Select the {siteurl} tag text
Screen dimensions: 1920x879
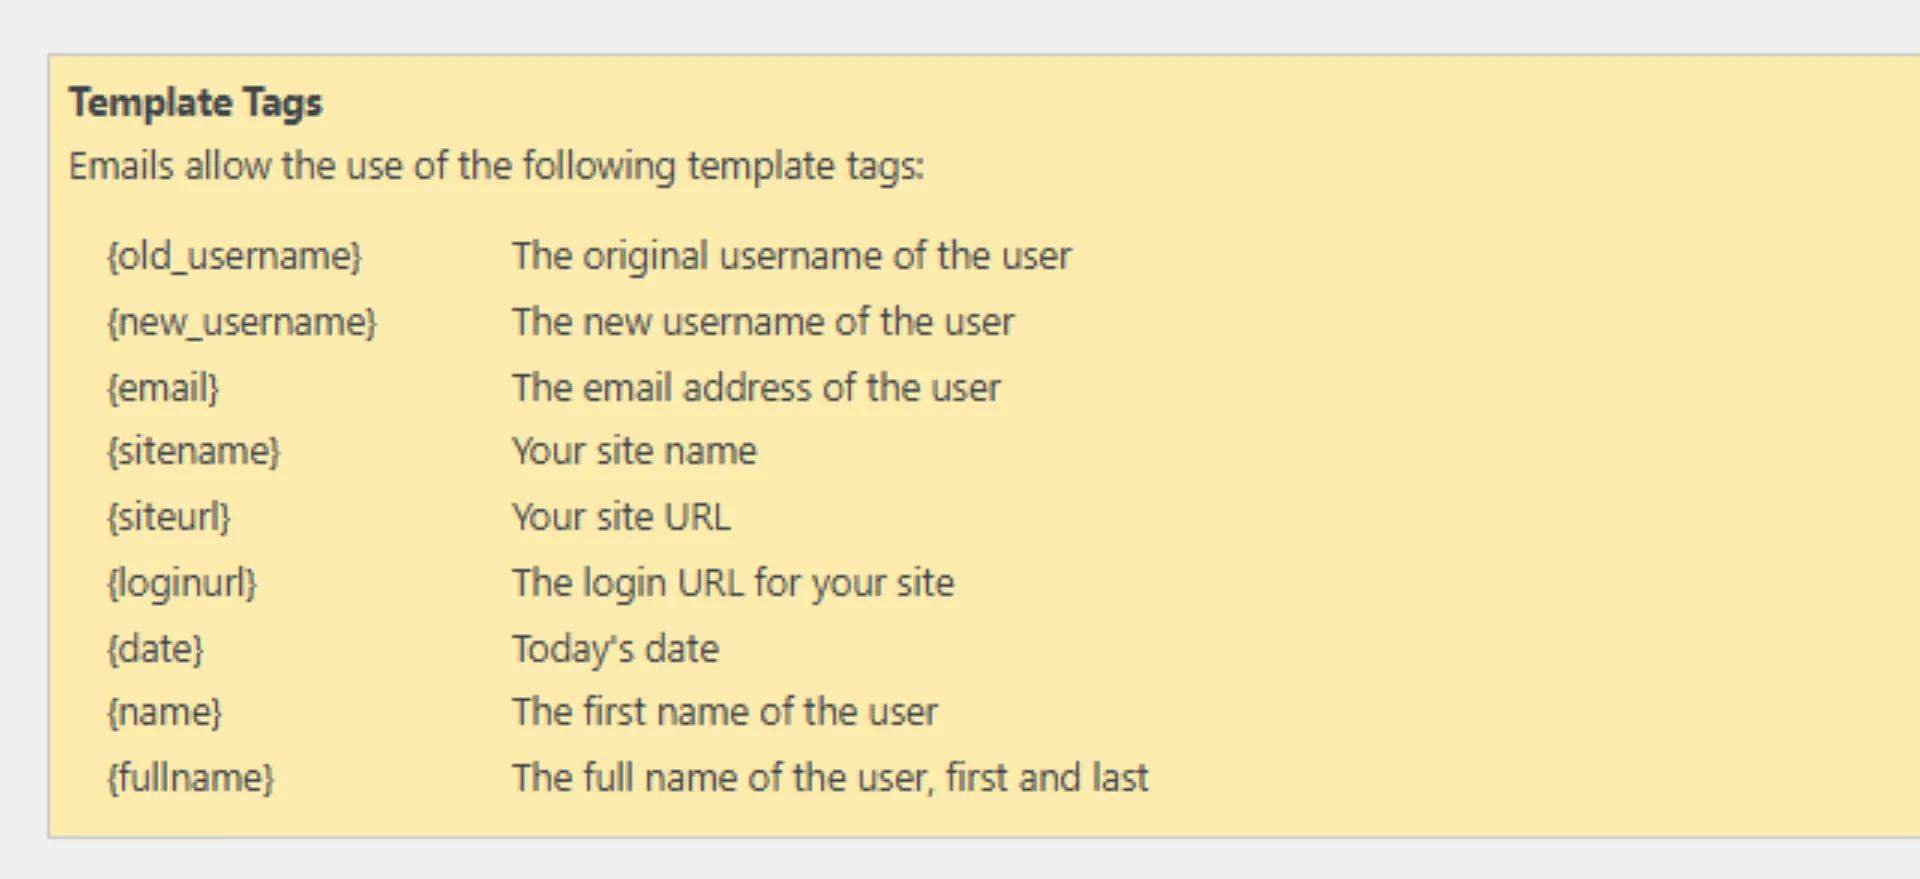[169, 517]
